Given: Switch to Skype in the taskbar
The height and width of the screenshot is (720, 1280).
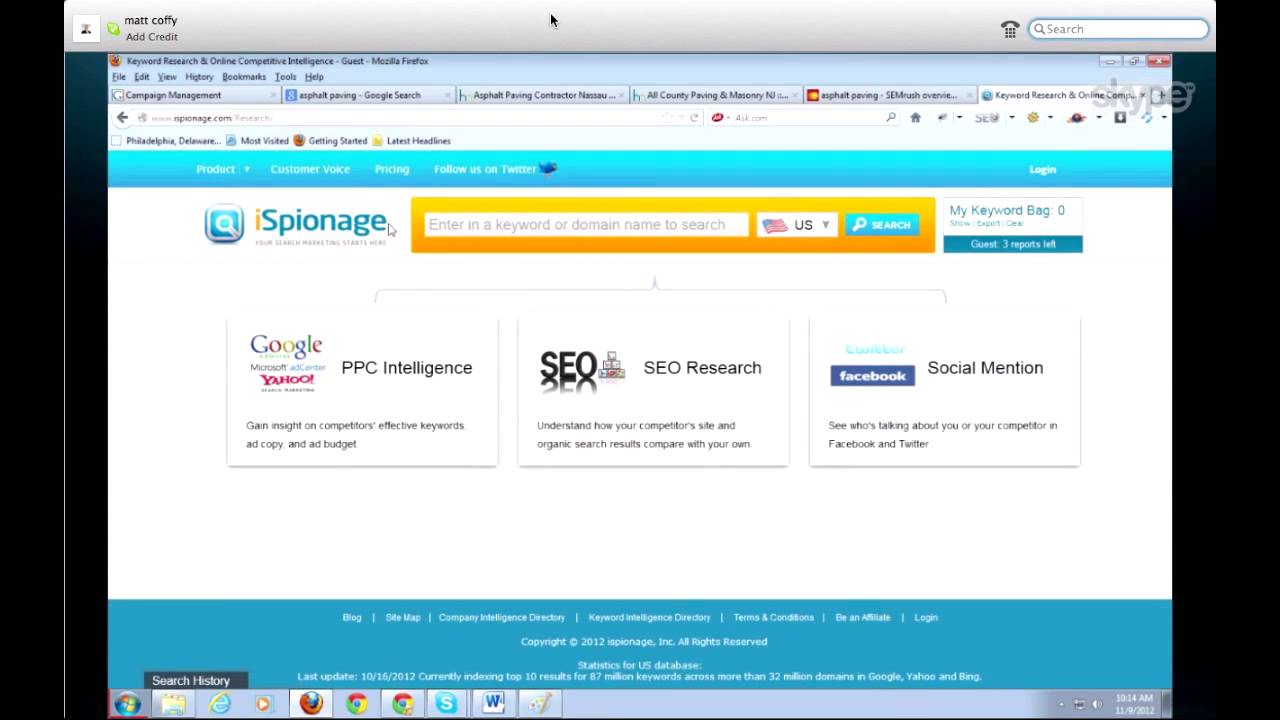Looking at the screenshot, I should pyautogui.click(x=447, y=704).
